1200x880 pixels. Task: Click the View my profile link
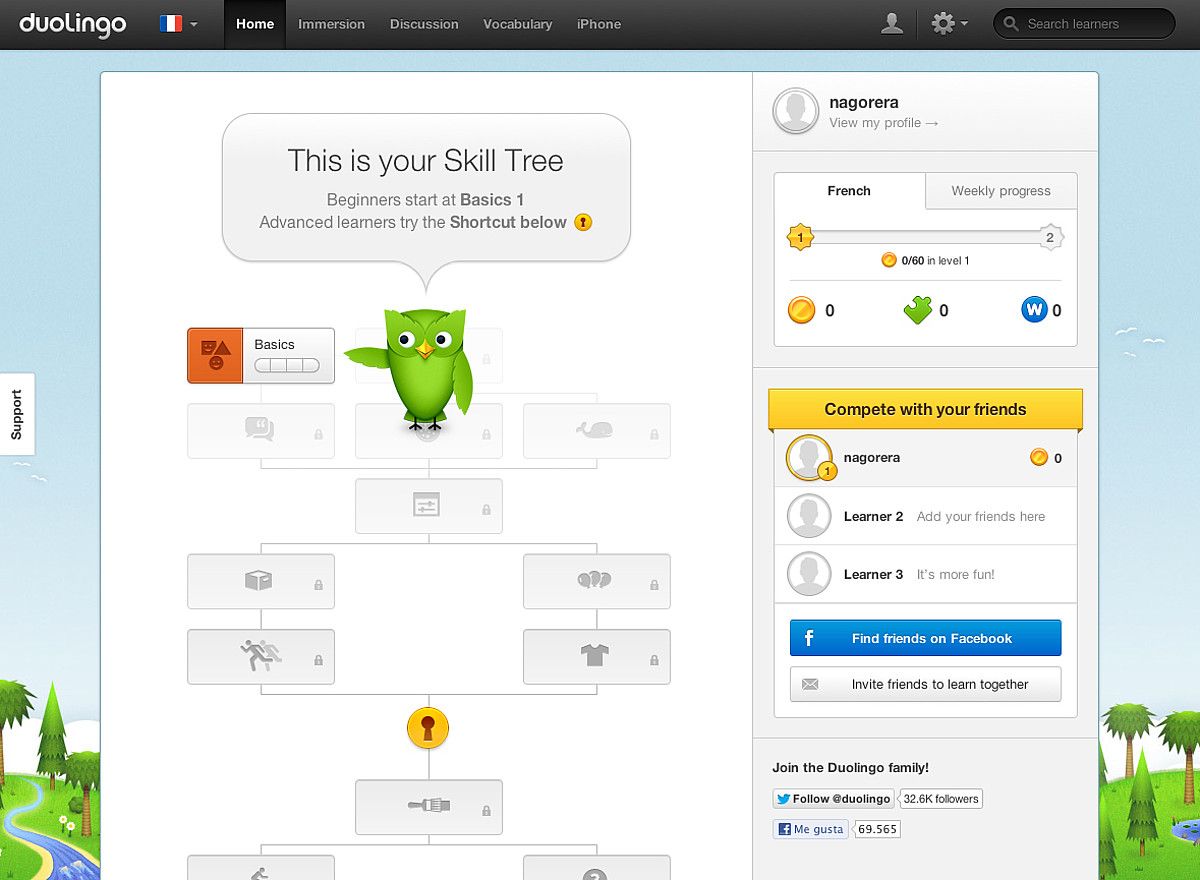click(x=884, y=123)
